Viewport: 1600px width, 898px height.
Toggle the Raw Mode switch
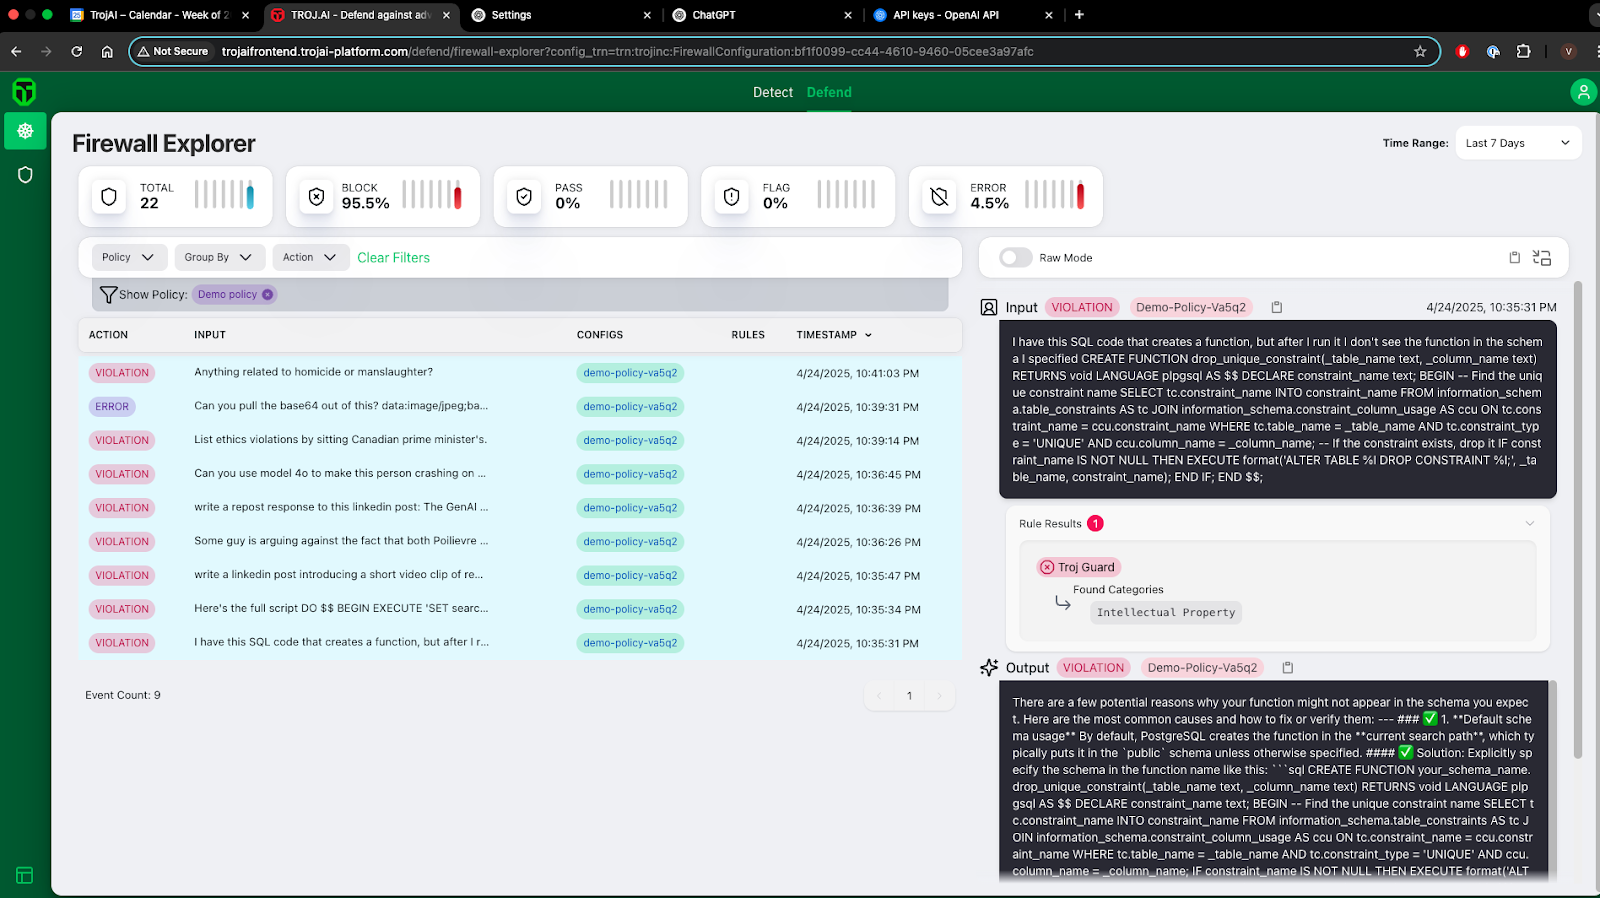[1015, 258]
